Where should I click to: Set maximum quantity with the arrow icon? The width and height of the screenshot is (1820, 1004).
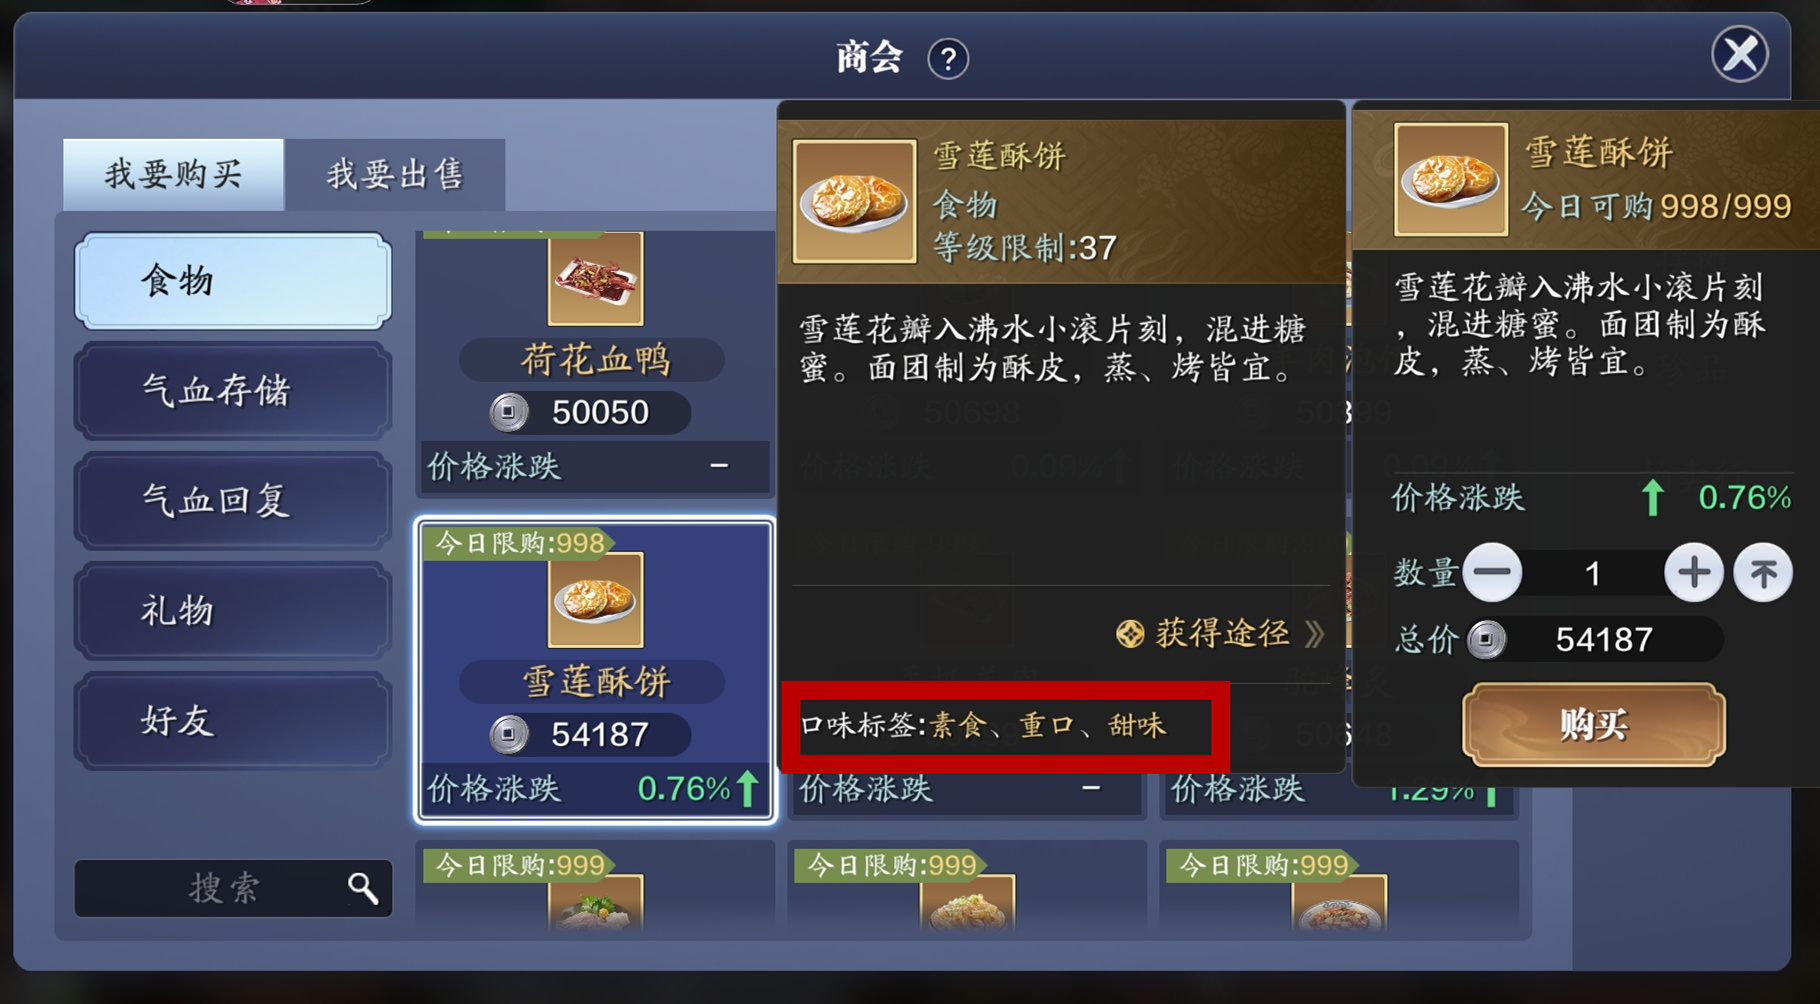(x=1763, y=573)
